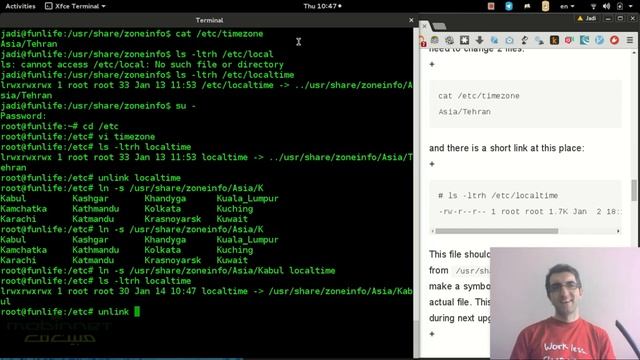This screenshot has width=640, height=360.
Task: Click the code block horizontal scrollbar
Action: [x=496, y=231]
